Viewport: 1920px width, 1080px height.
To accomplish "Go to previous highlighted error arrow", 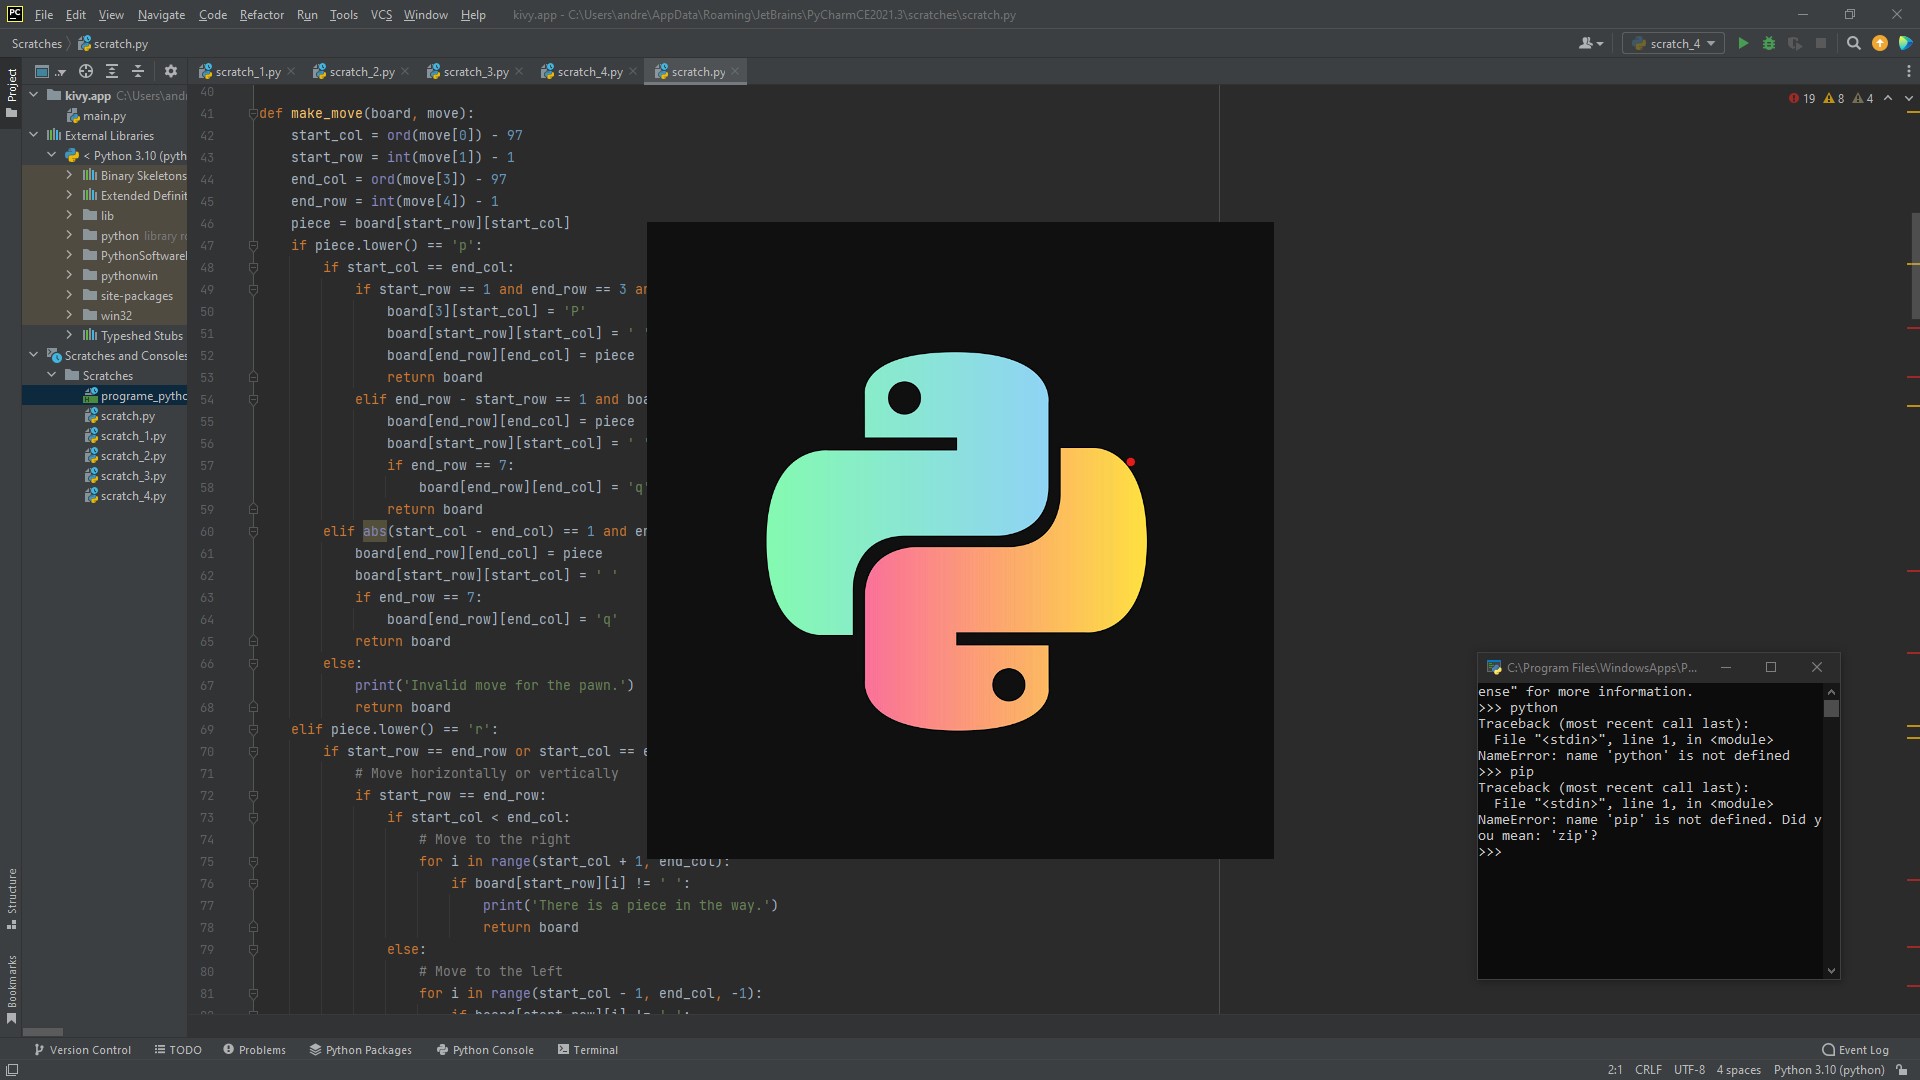I will (x=1888, y=98).
